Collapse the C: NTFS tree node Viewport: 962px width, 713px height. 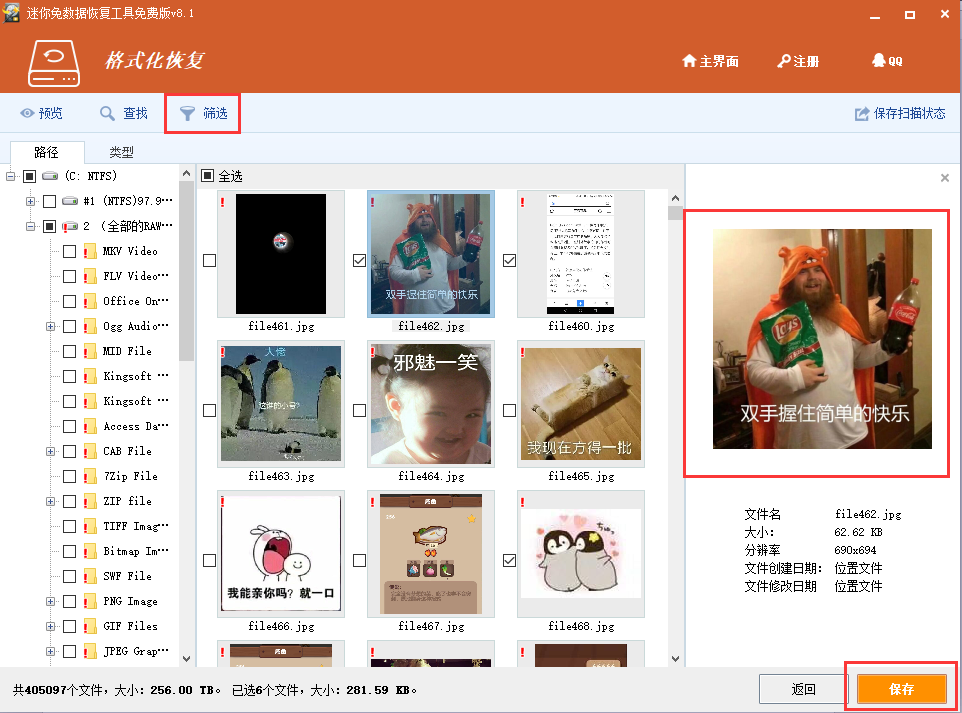pyautogui.click(x=10, y=177)
